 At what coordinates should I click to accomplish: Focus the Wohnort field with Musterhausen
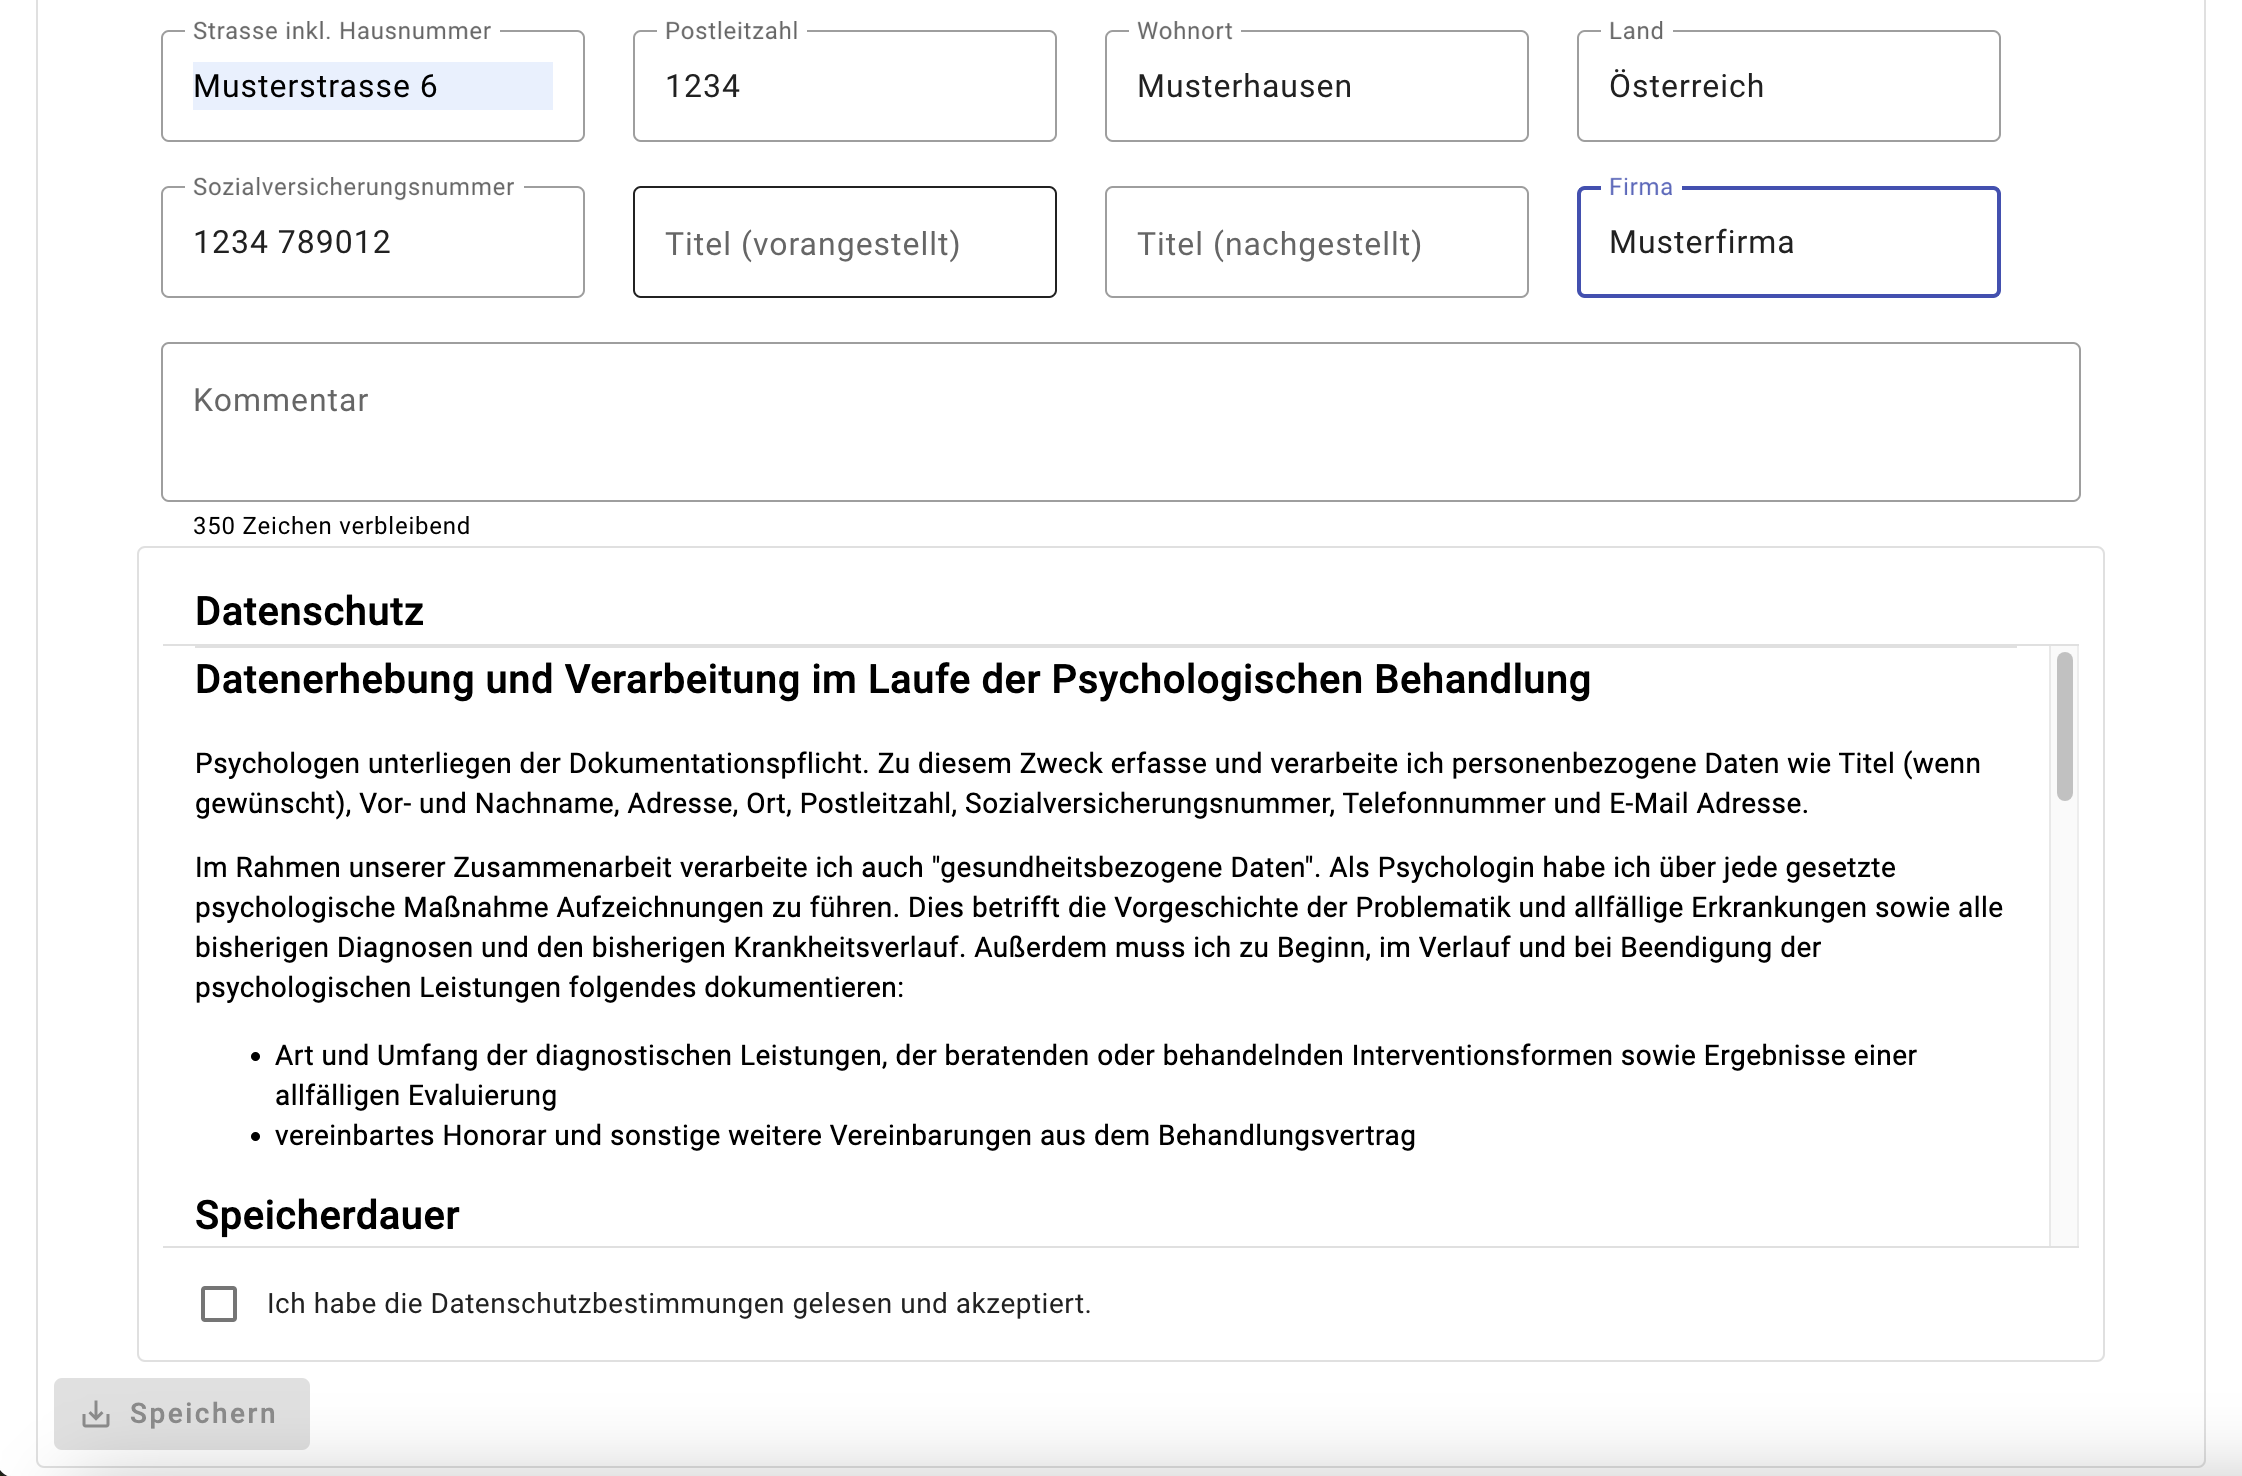tap(1316, 86)
